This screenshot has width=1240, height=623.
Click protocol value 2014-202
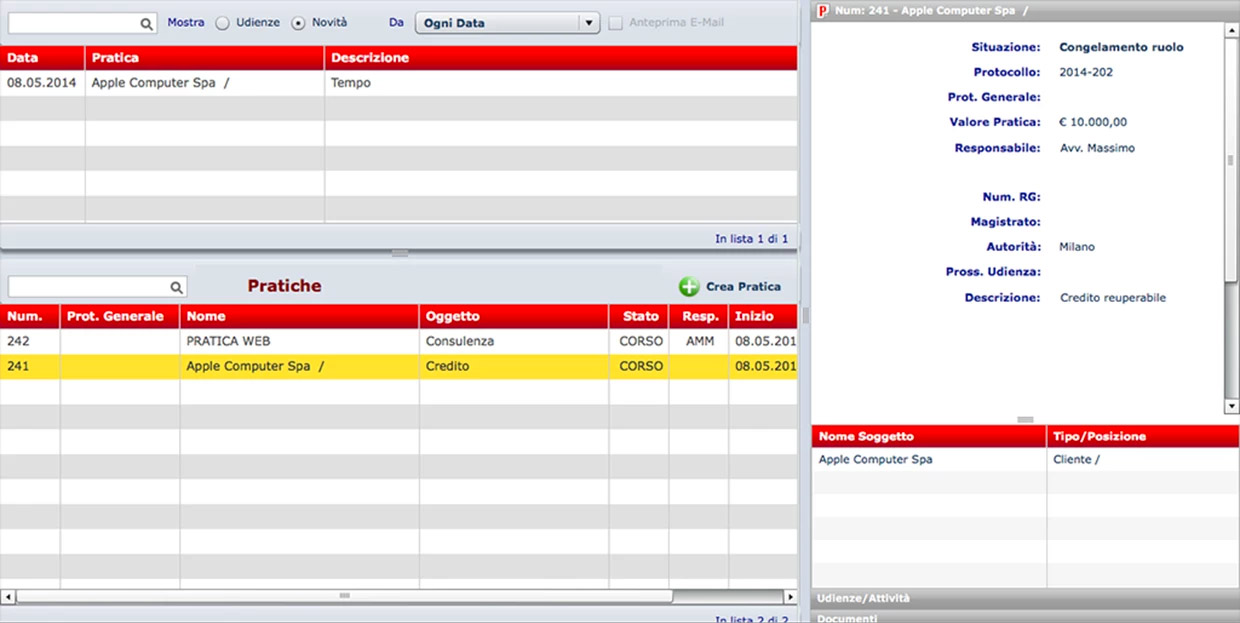1086,72
